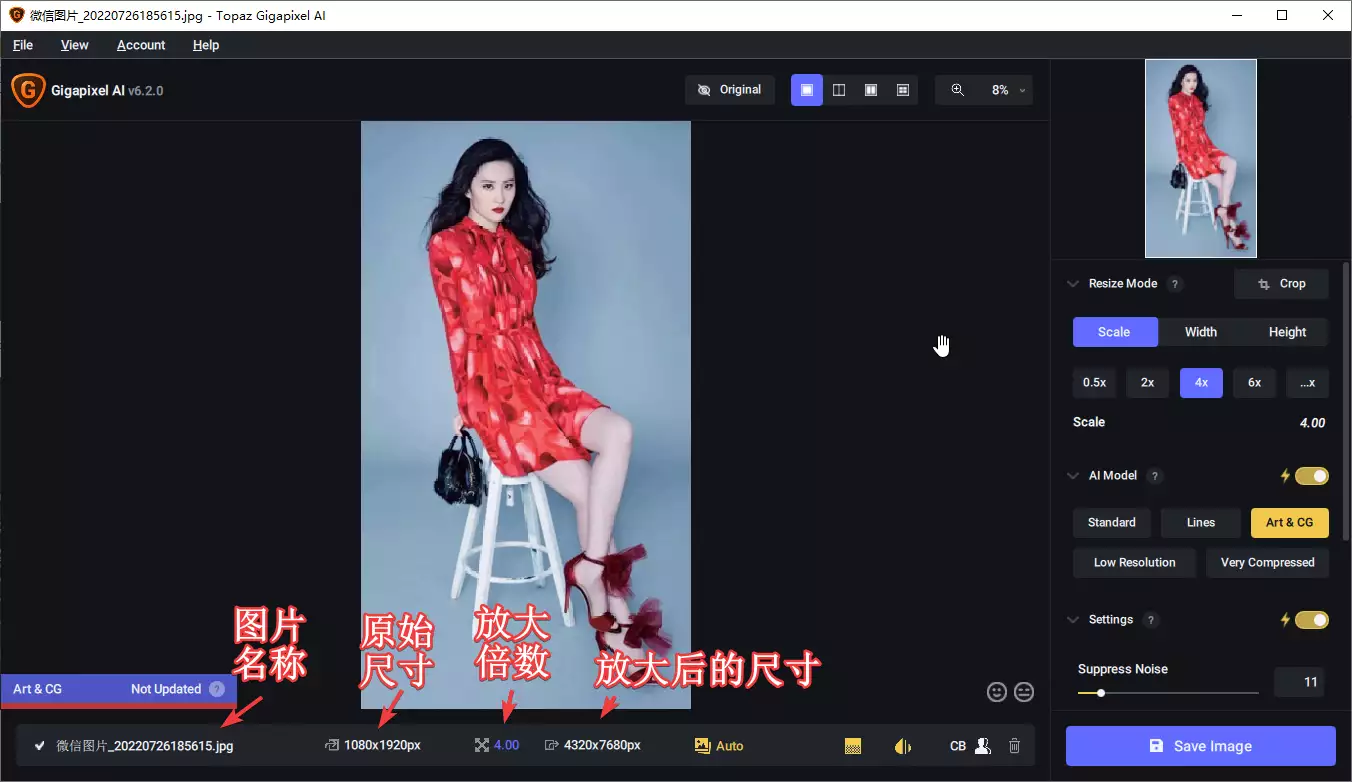This screenshot has width=1352, height=782.
Task: Click the Scale value 4.00 field
Action: click(x=1312, y=423)
